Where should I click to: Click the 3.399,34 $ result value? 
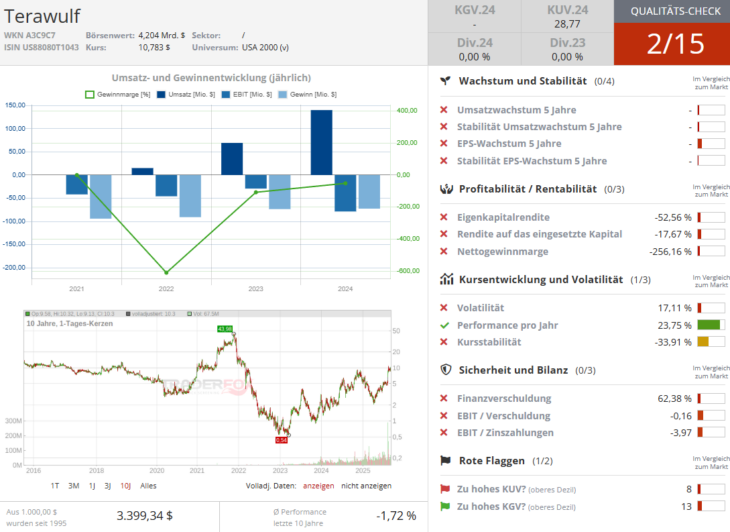[144, 516]
